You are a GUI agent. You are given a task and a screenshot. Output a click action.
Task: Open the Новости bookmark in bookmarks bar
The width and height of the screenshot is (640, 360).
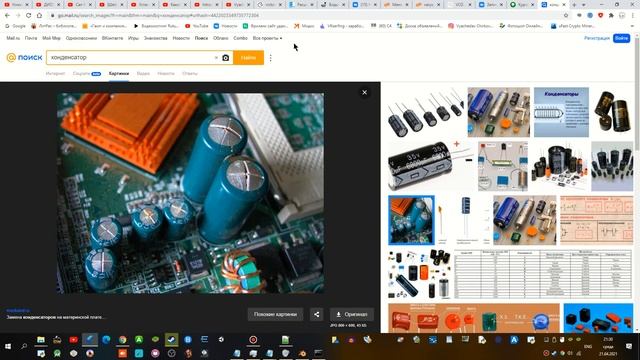coord(226,26)
